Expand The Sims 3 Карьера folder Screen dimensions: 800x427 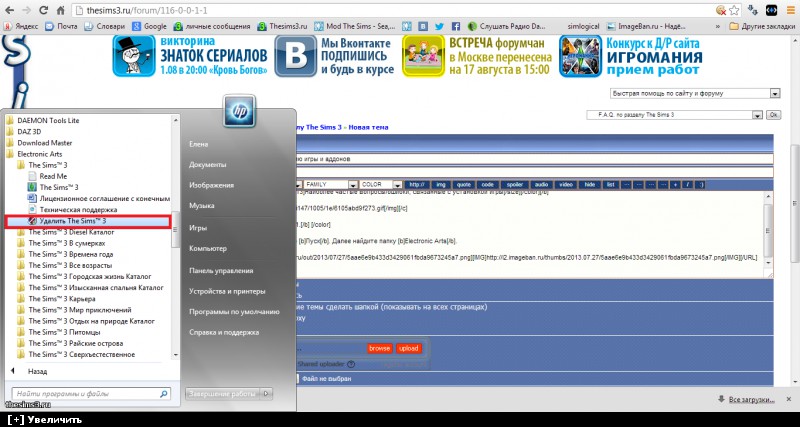56,299
